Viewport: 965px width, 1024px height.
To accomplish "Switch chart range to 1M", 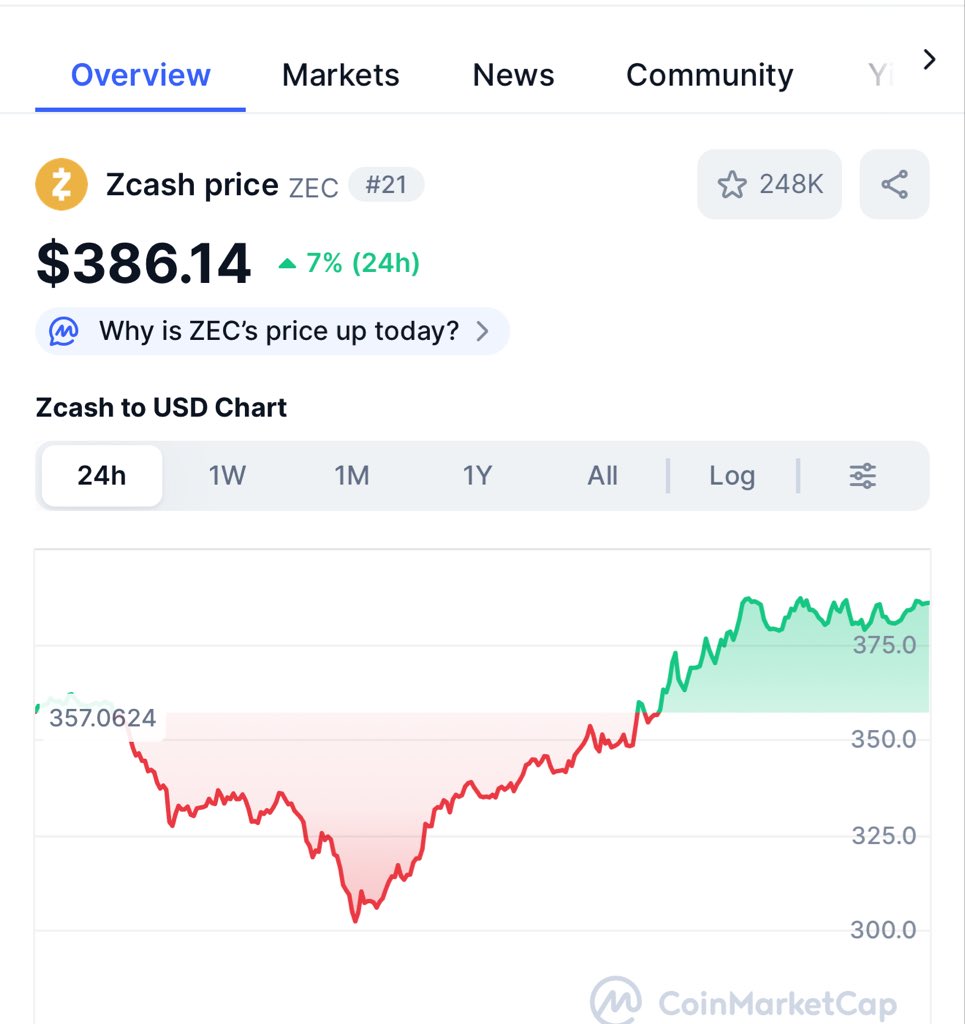I will click(x=352, y=476).
